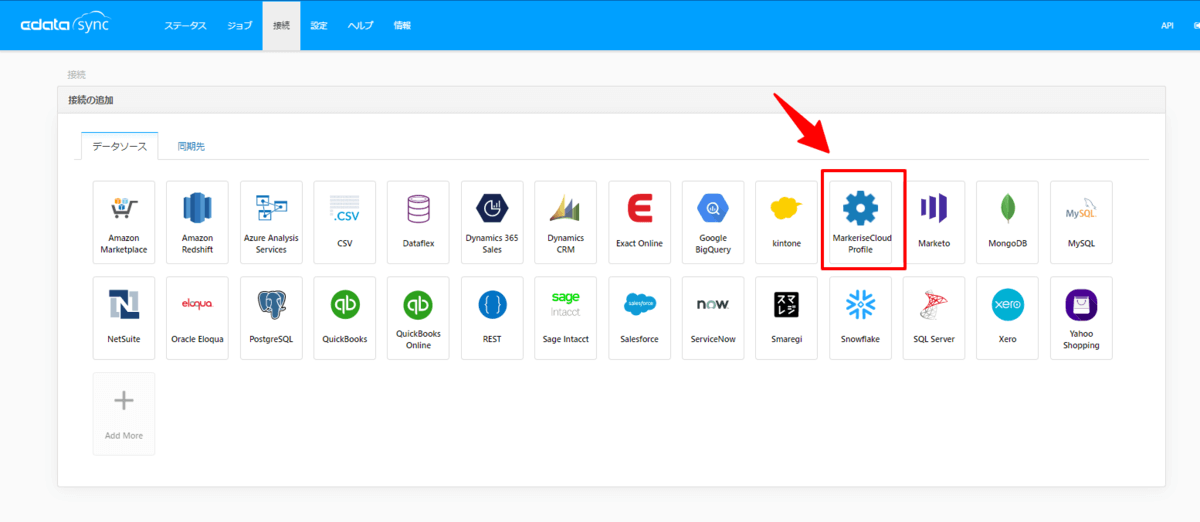Choose the ServiceNow connector
Screen dimensions: 1200x522
click(713, 318)
